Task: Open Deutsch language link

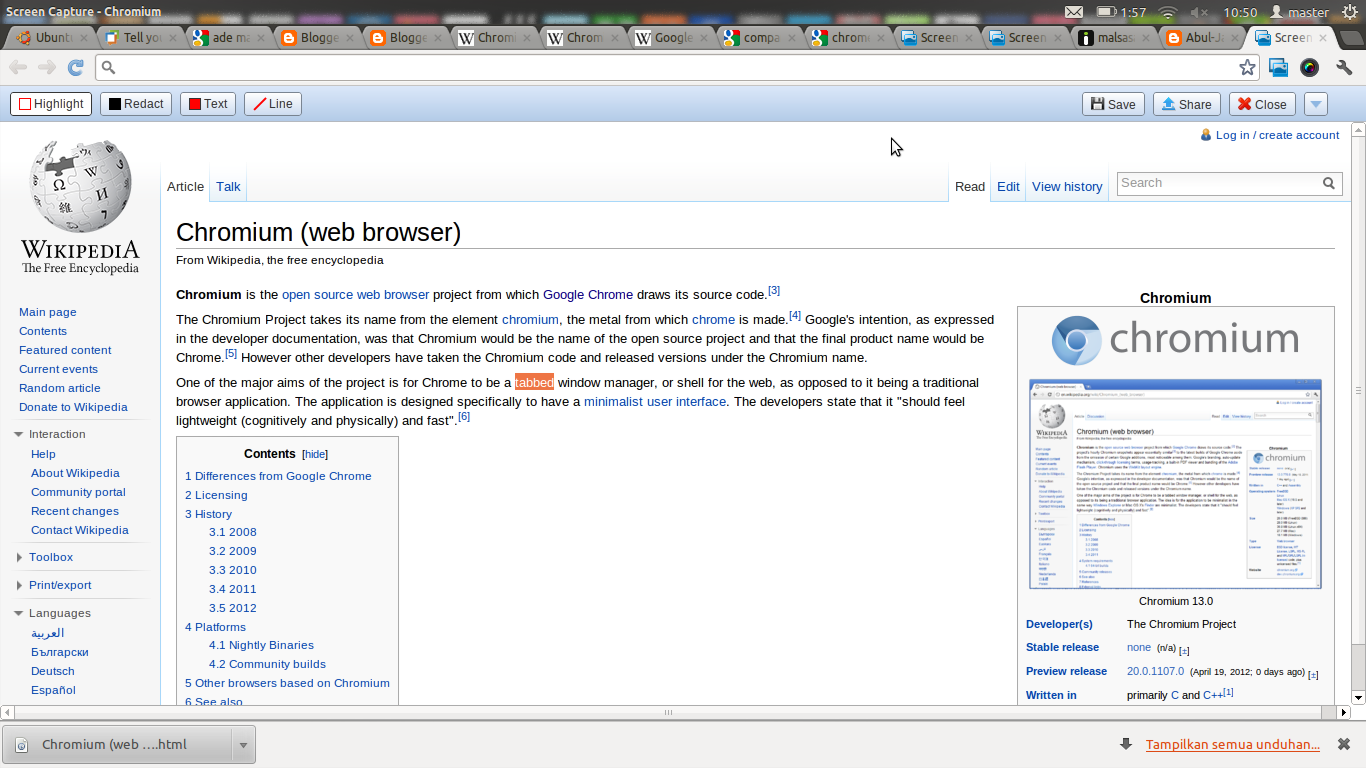Action: click(53, 671)
